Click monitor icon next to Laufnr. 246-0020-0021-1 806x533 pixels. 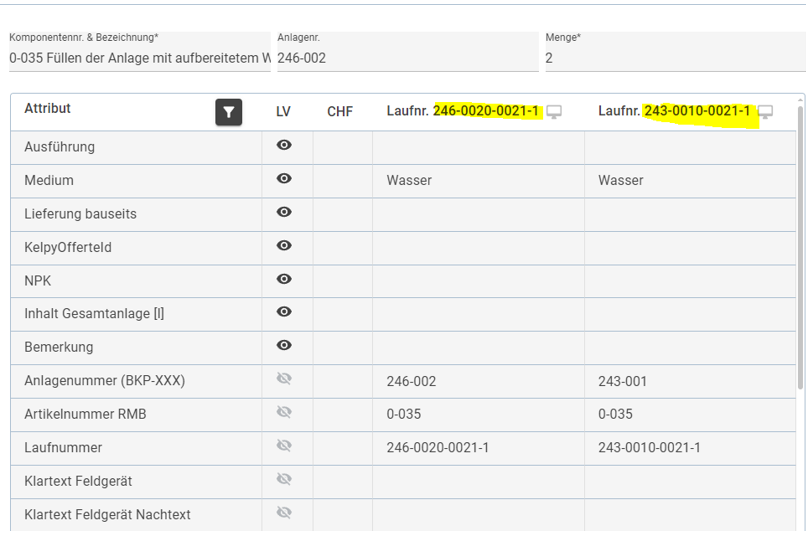[x=553, y=112]
